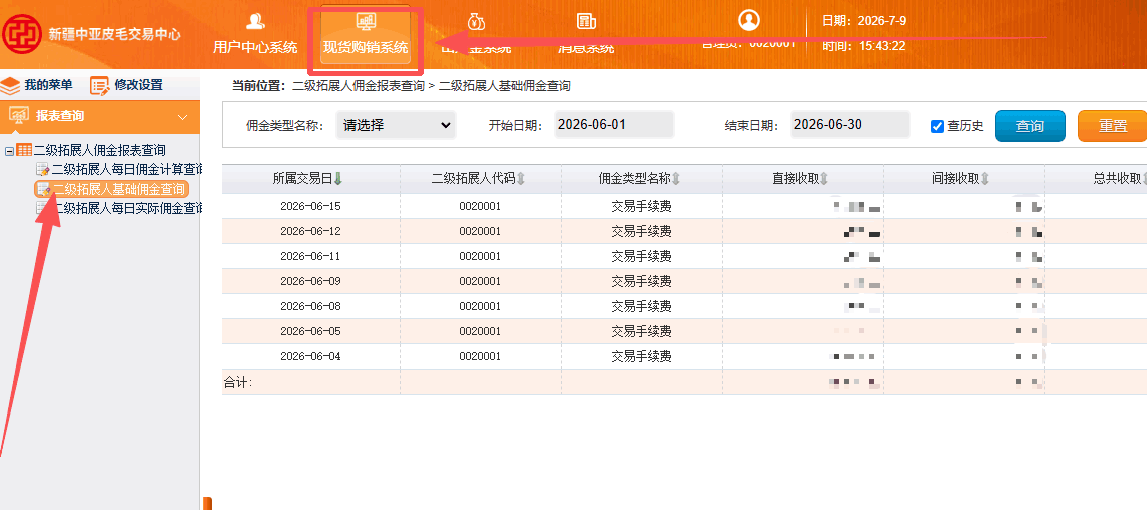Select the 2026-06-08 date cell
This screenshot has width=1147, height=510.
(310, 306)
